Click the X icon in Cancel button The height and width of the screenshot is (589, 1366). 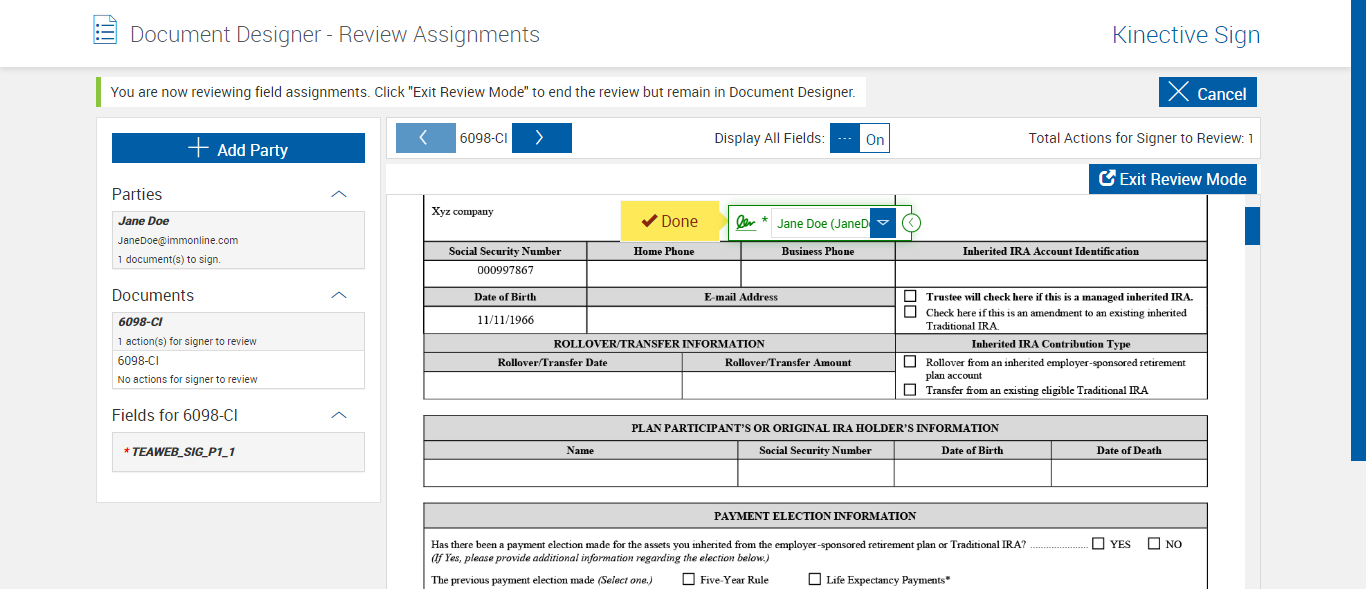(1179, 92)
